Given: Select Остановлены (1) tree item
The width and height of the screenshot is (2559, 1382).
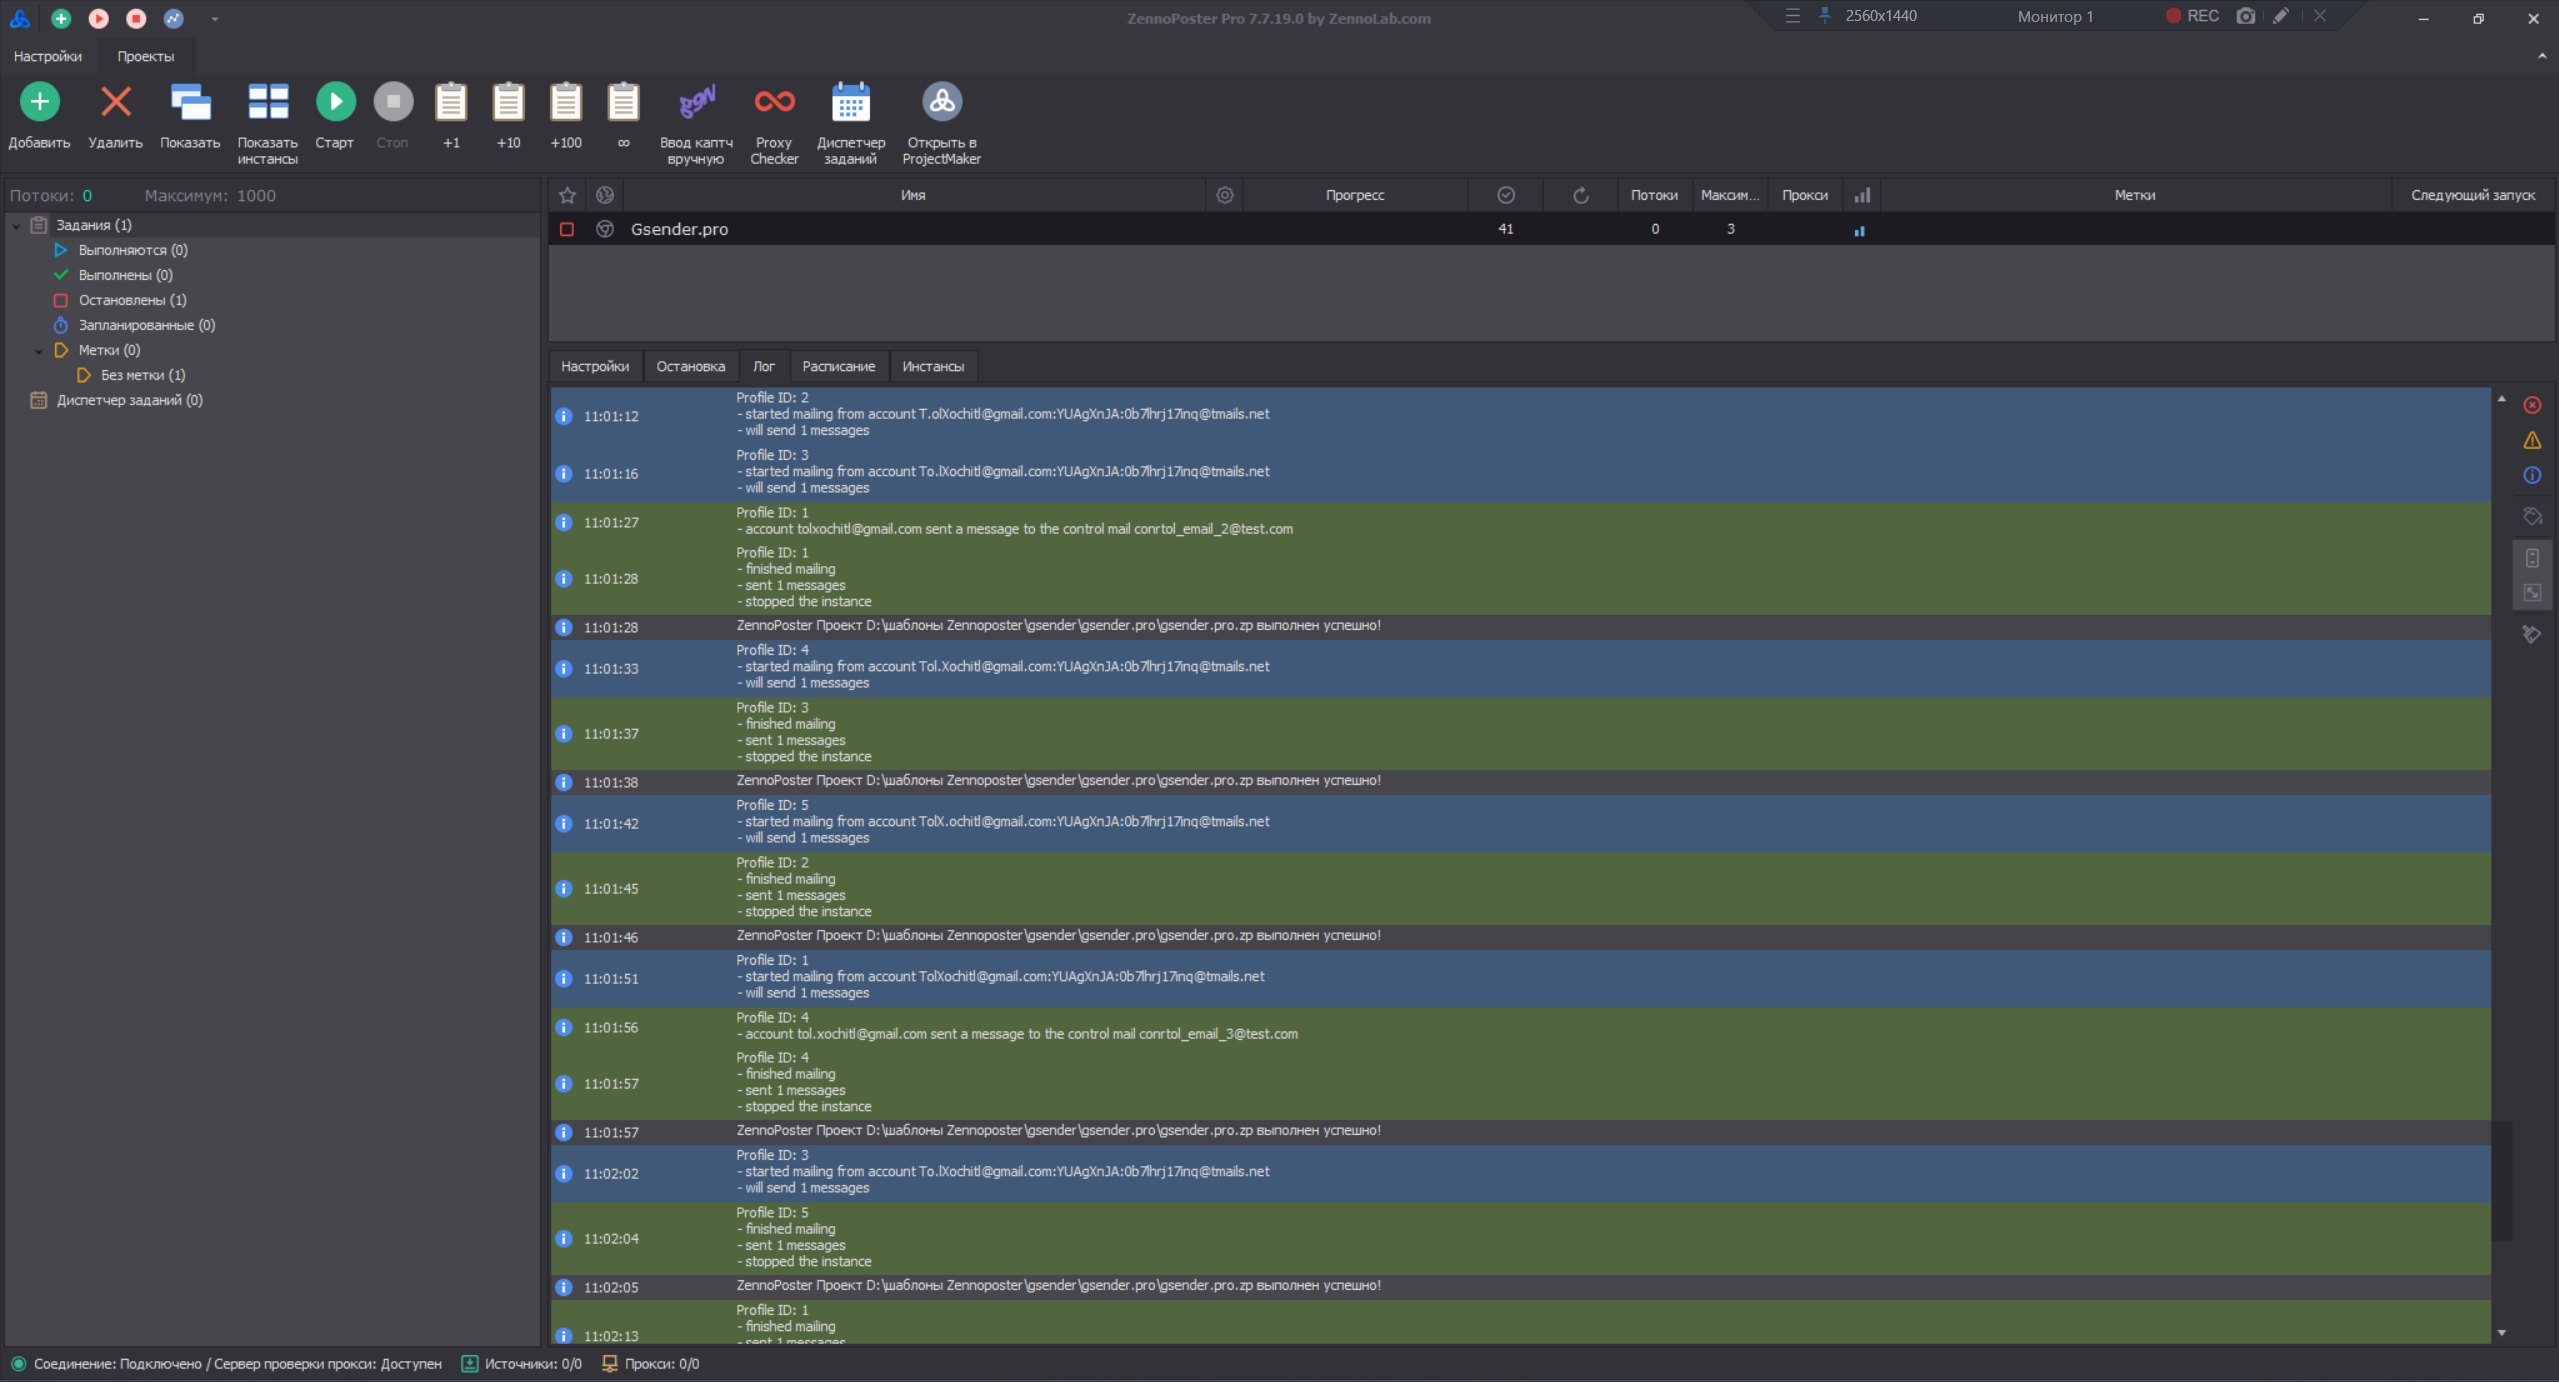Looking at the screenshot, I should (133, 300).
